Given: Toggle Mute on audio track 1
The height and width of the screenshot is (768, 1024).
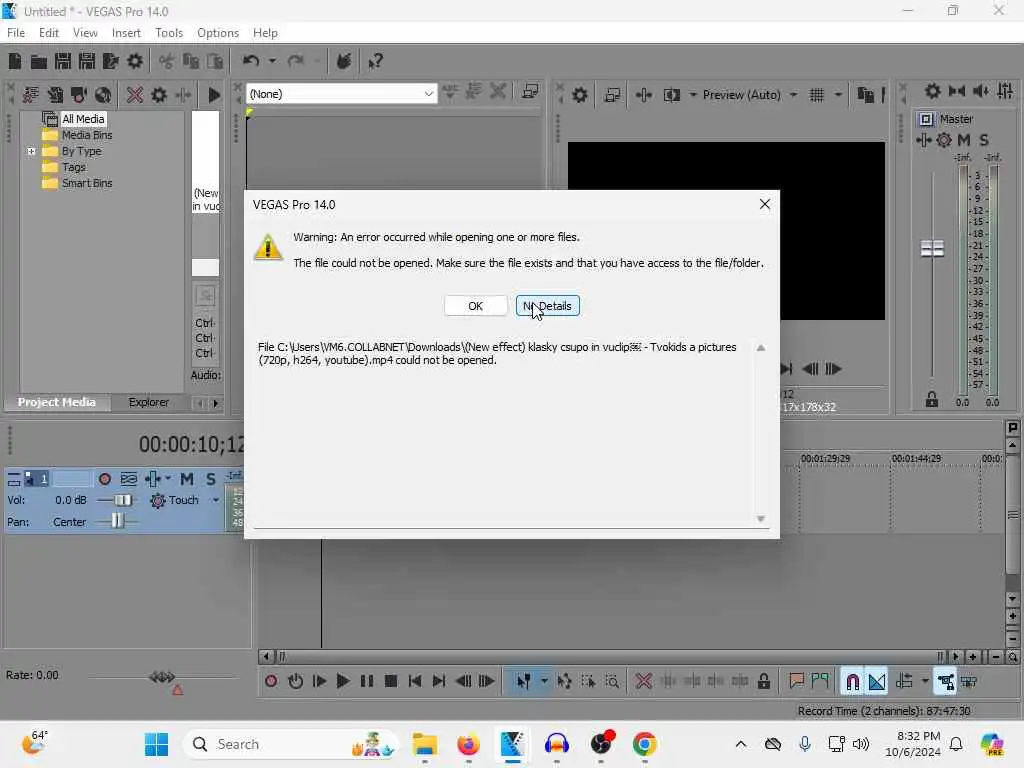Looking at the screenshot, I should click(x=187, y=479).
